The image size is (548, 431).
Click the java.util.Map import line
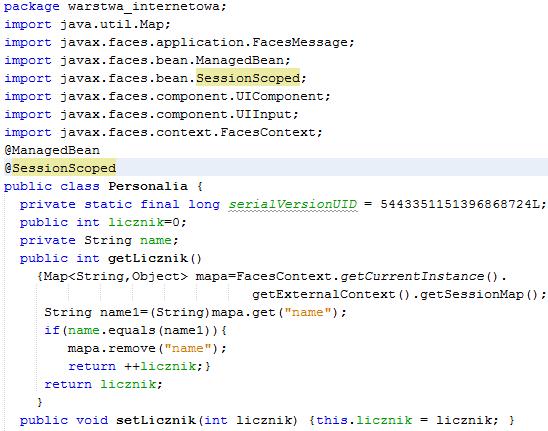pos(87,24)
